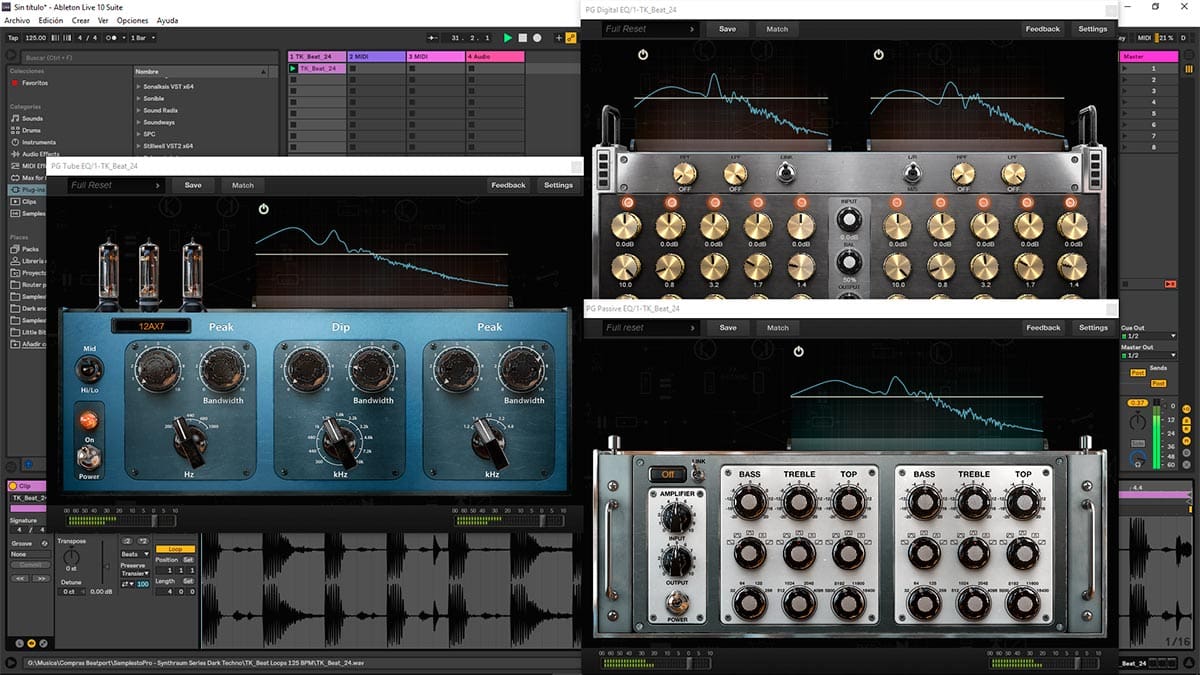Viewport: 1200px width, 675px height.
Task: Click Save in the PG Passive EQ window
Action: pos(727,328)
